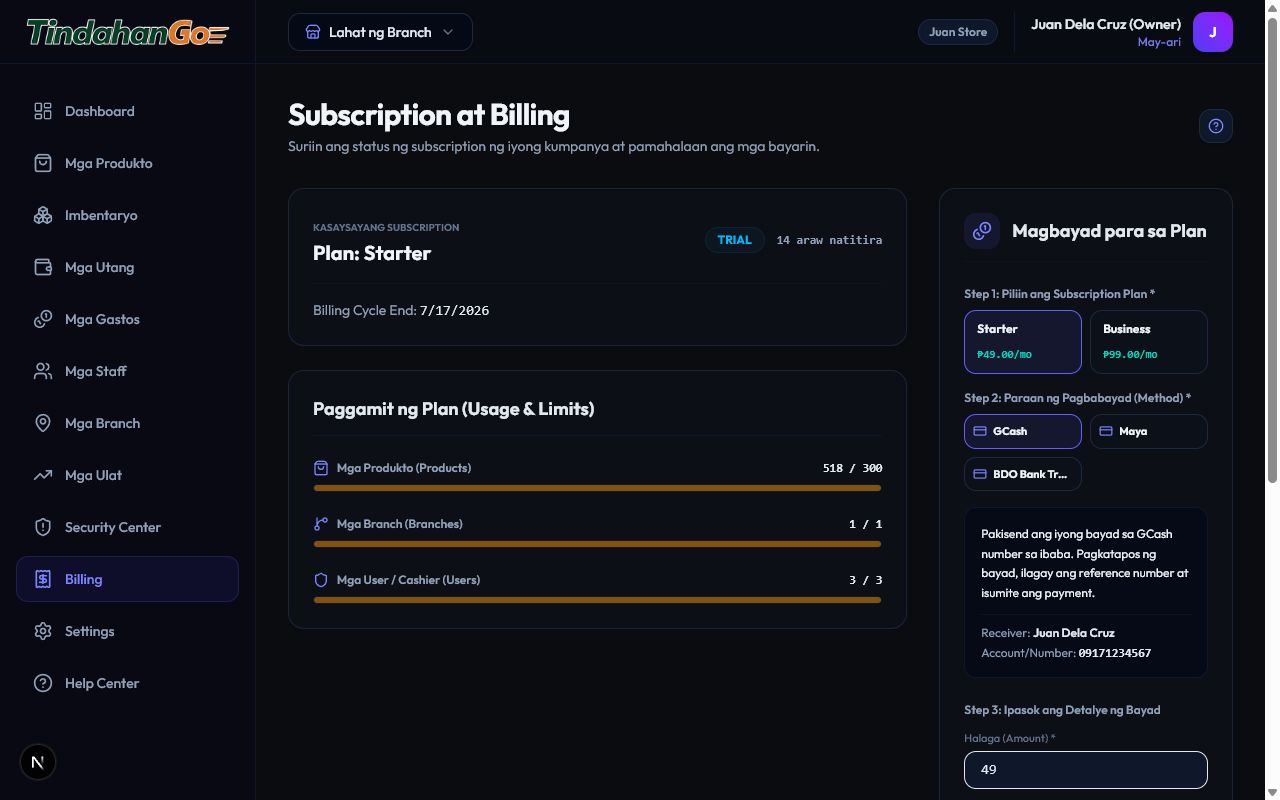Viewport: 1280px width, 800px height.
Task: Select Maya as payment method
Action: pyautogui.click(x=1149, y=432)
